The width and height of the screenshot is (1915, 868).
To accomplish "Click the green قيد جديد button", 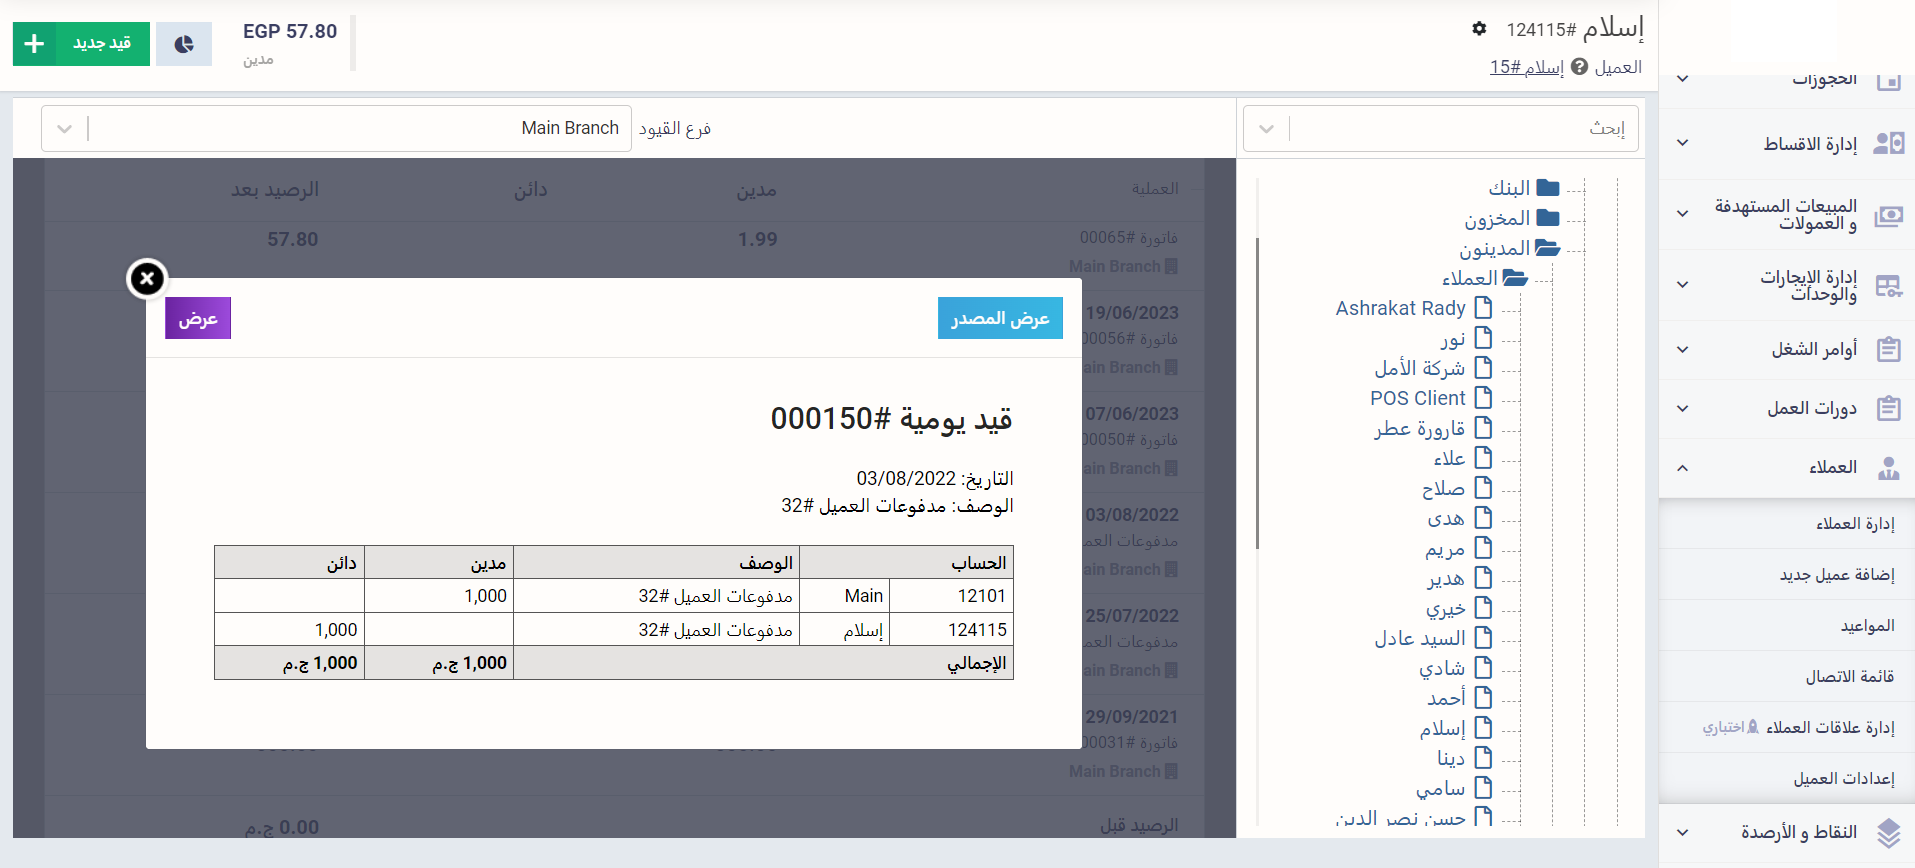I will coord(81,44).
